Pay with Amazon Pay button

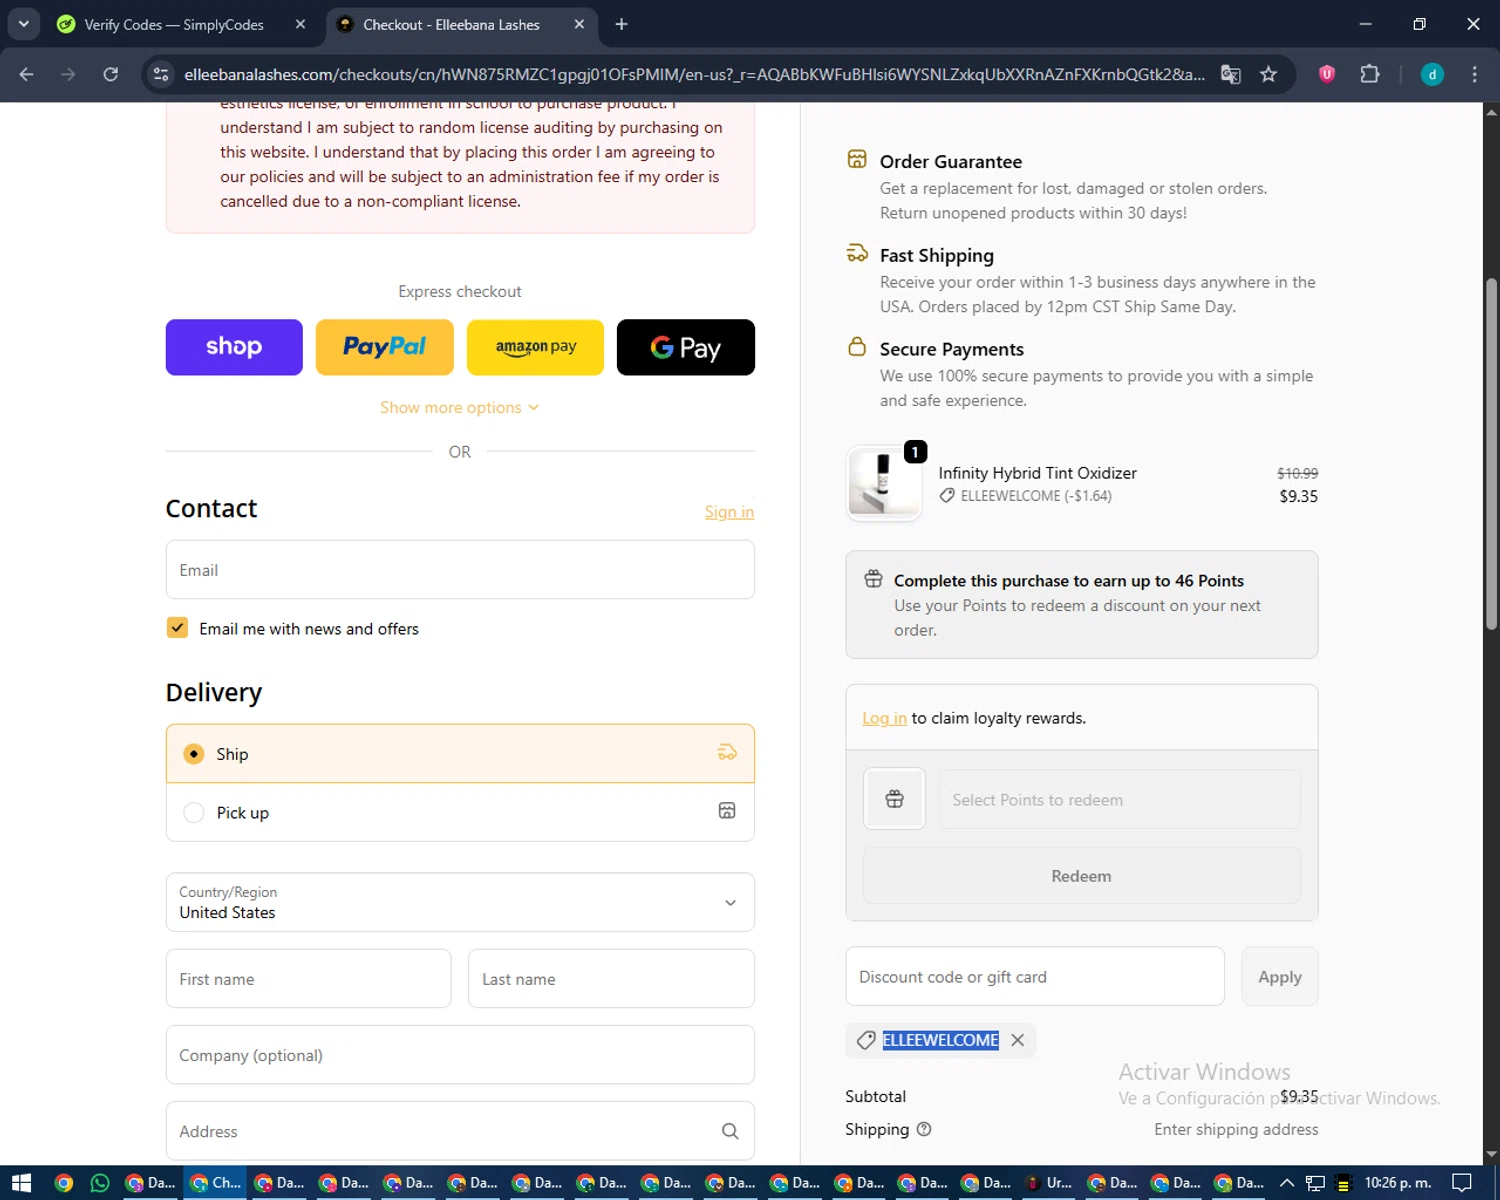click(535, 347)
